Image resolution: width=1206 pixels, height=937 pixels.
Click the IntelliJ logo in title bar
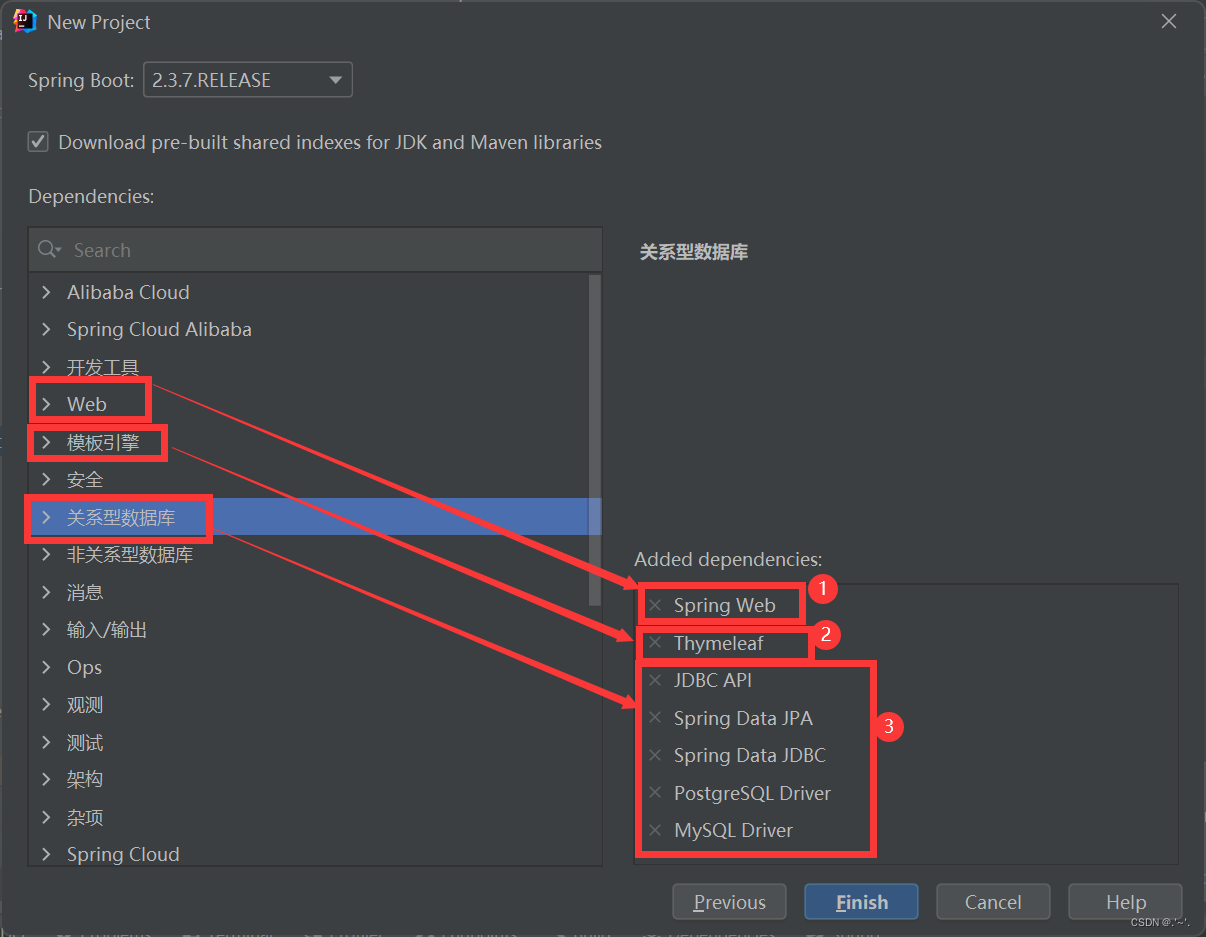point(25,21)
